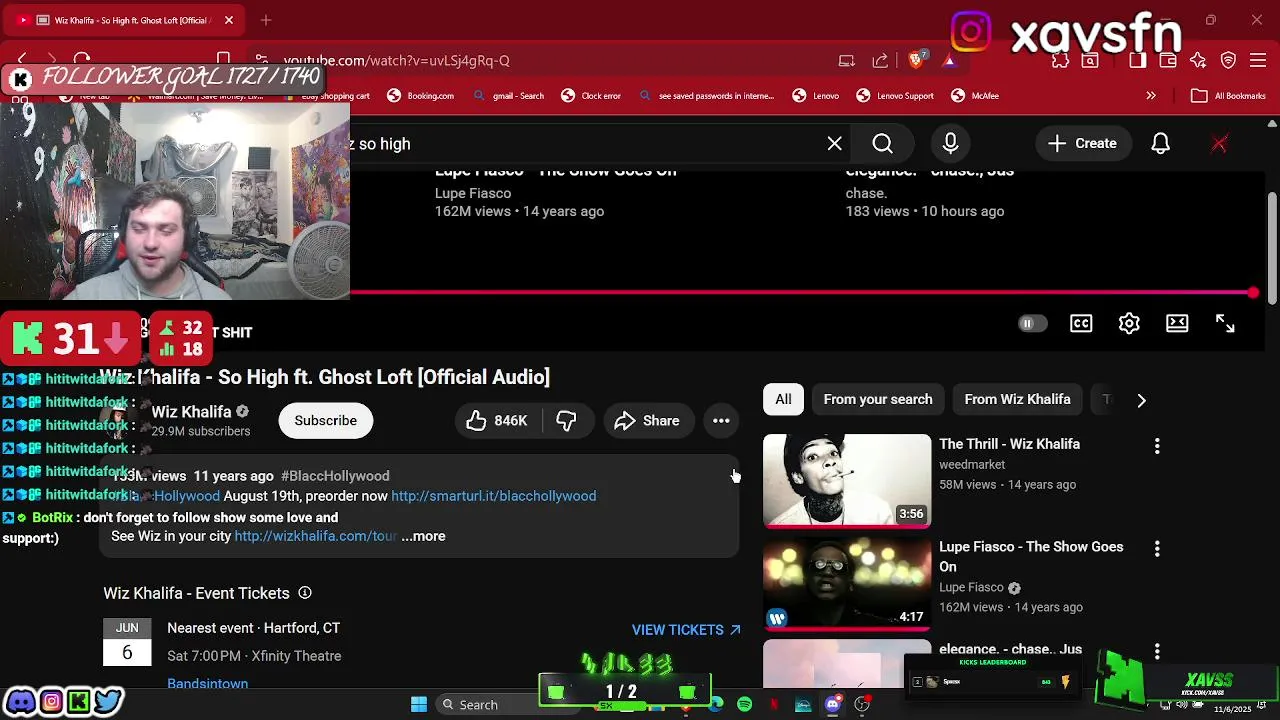Open Brave Rewards triangle icon
The height and width of the screenshot is (720, 1280).
tap(948, 60)
